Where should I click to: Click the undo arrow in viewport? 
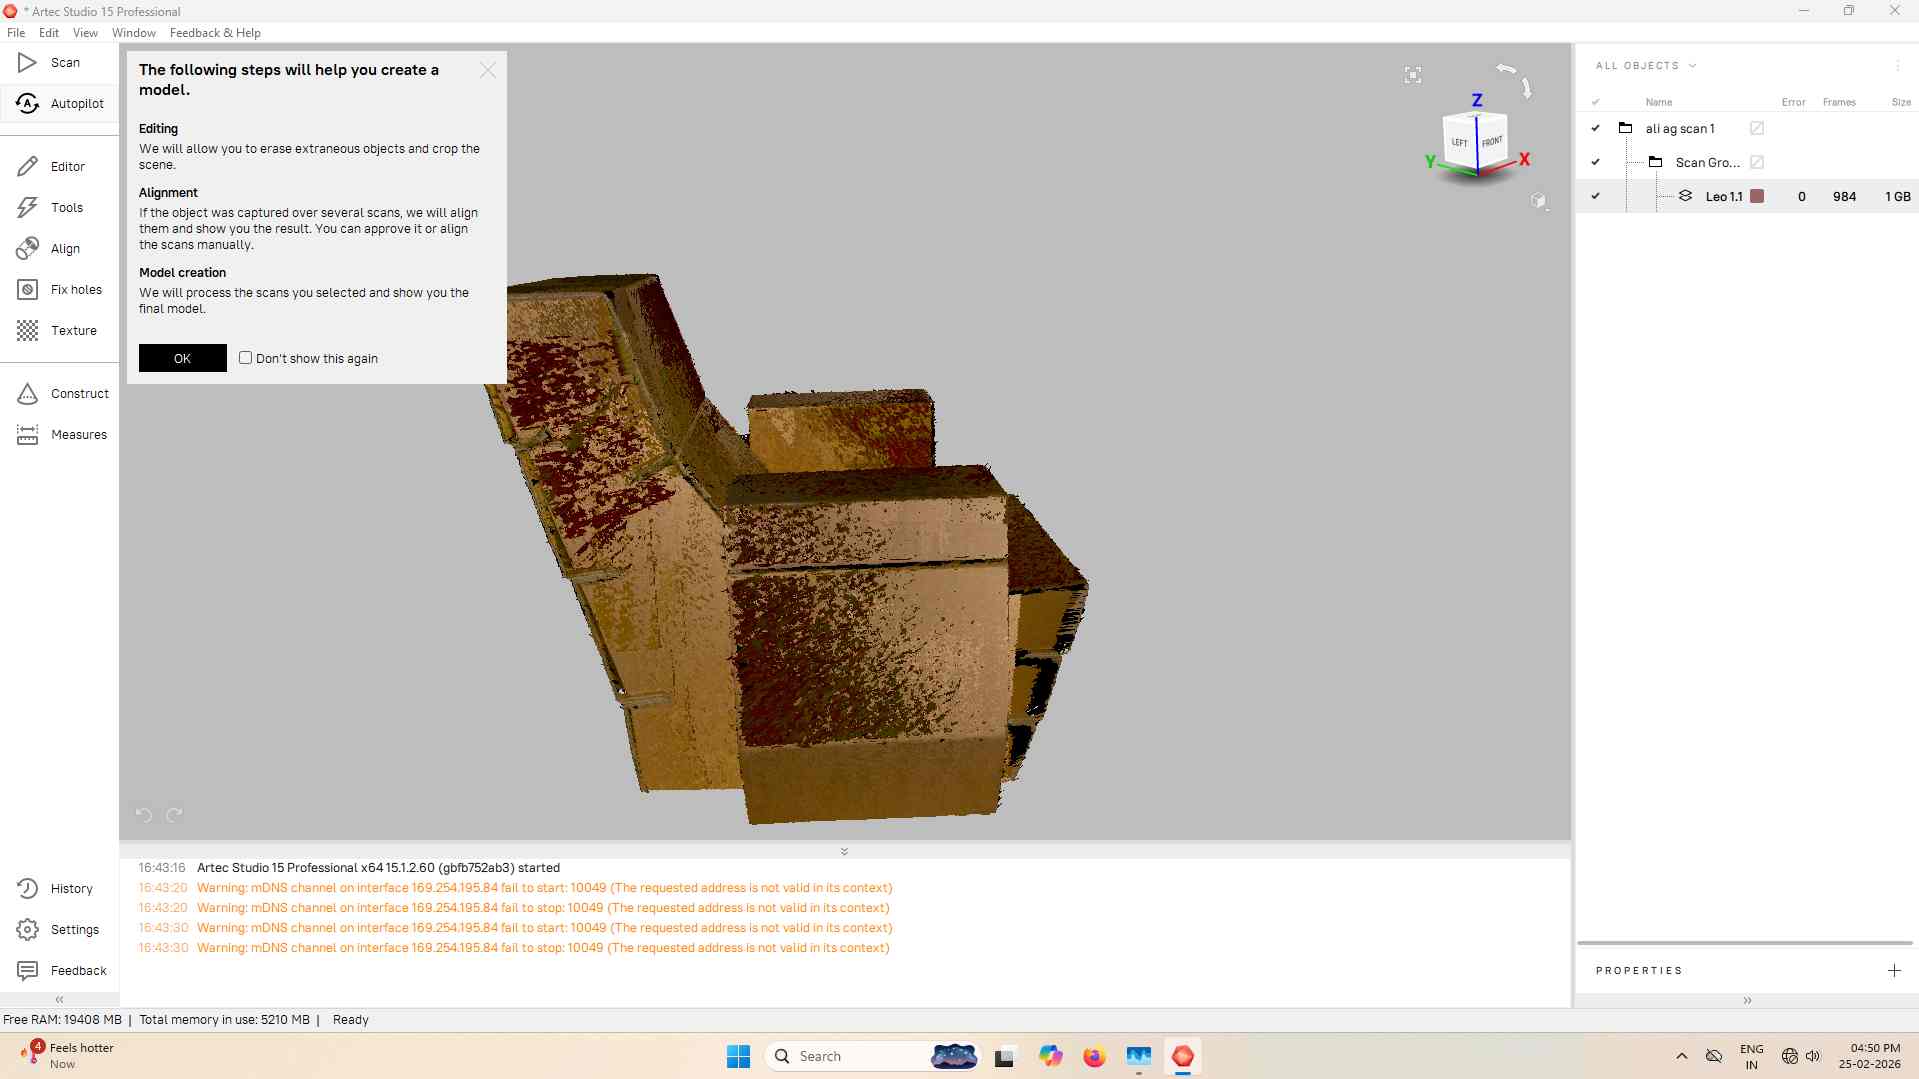(144, 815)
